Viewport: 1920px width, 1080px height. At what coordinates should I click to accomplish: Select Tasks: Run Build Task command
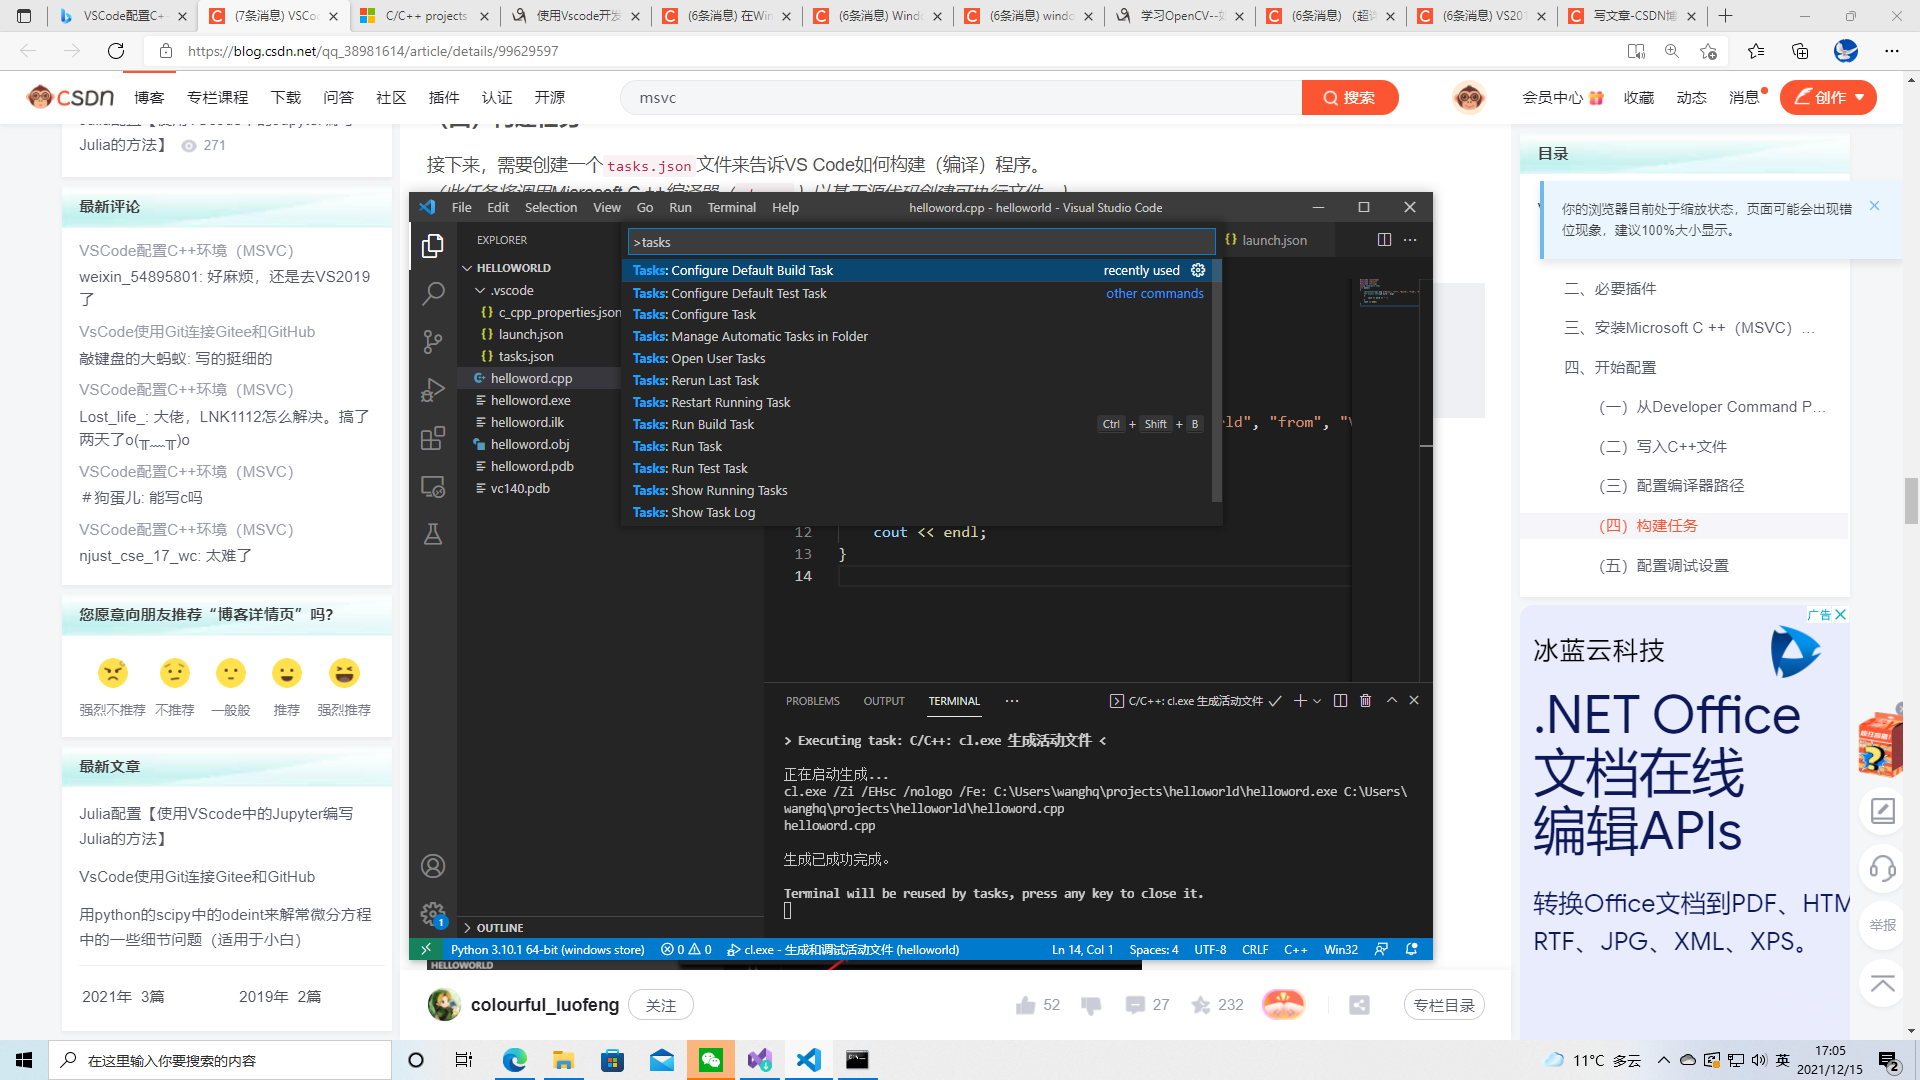[917, 424]
